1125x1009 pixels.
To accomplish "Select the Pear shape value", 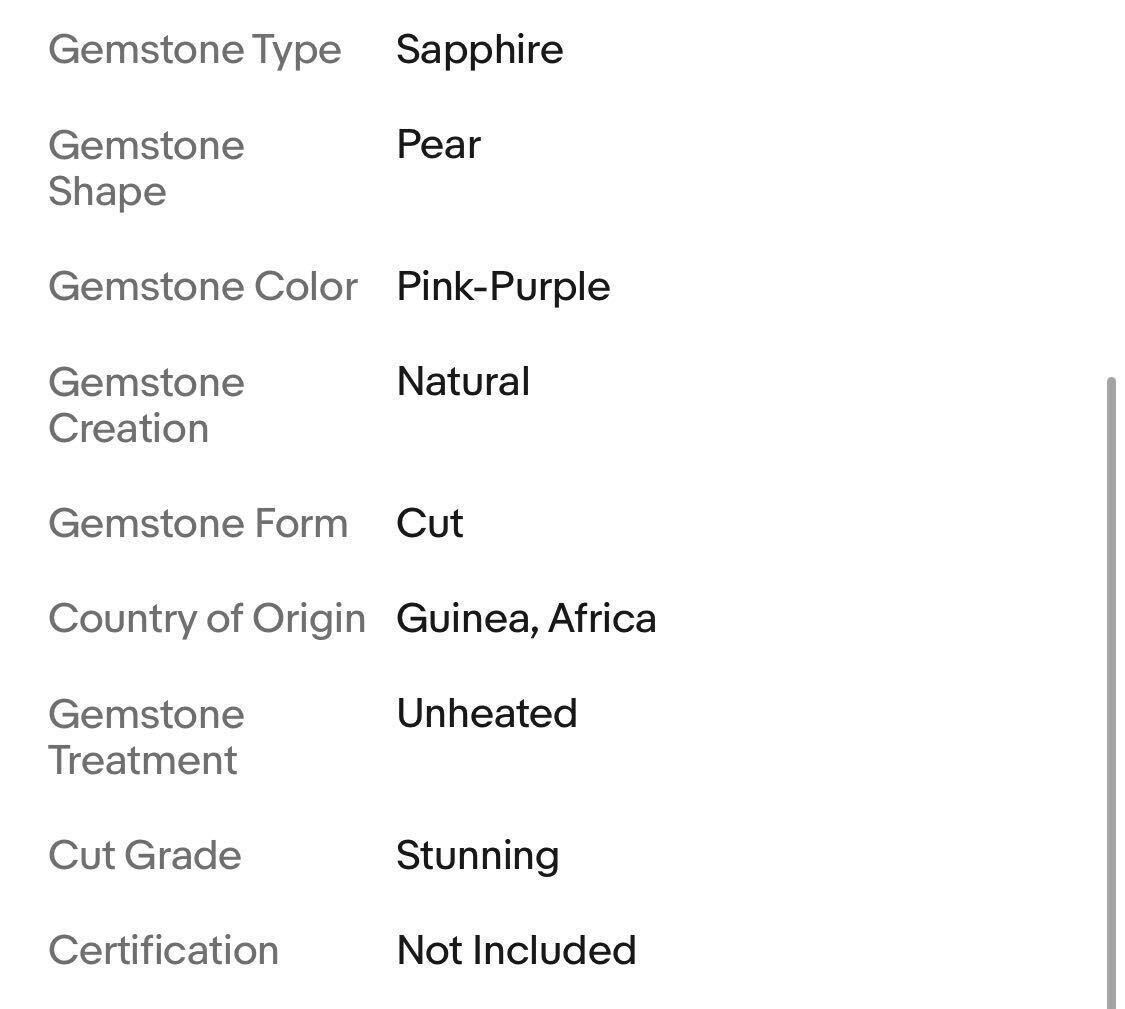I will pyautogui.click(x=438, y=144).
